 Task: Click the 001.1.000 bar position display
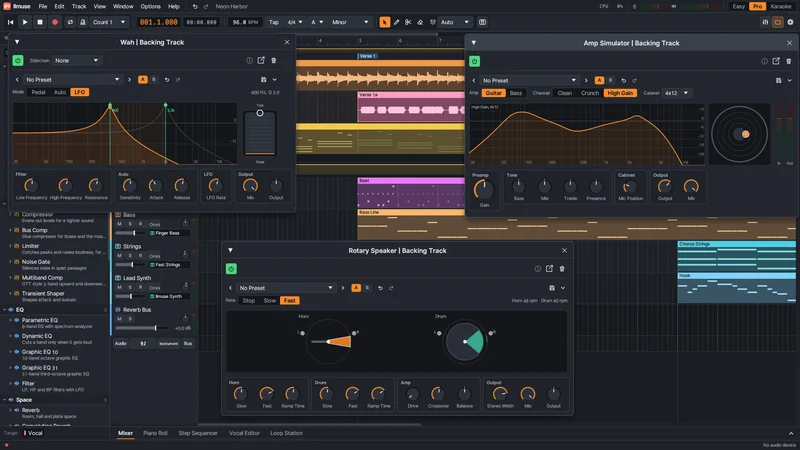point(159,22)
